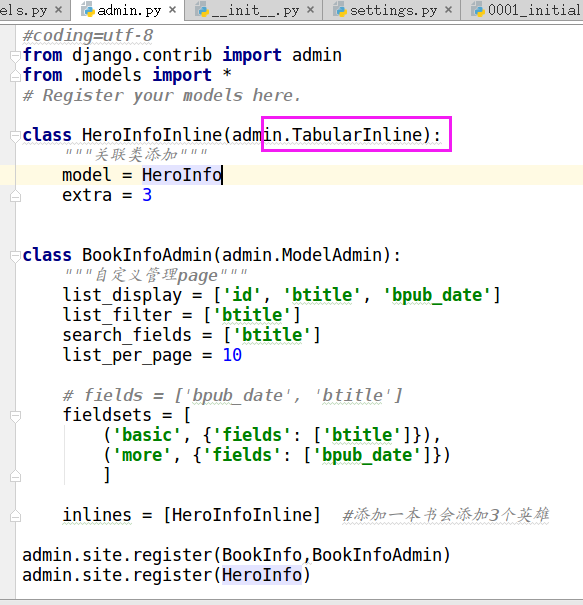
Task: Click class name 'BookInfoAdmin' in its definition
Action: (x=147, y=255)
